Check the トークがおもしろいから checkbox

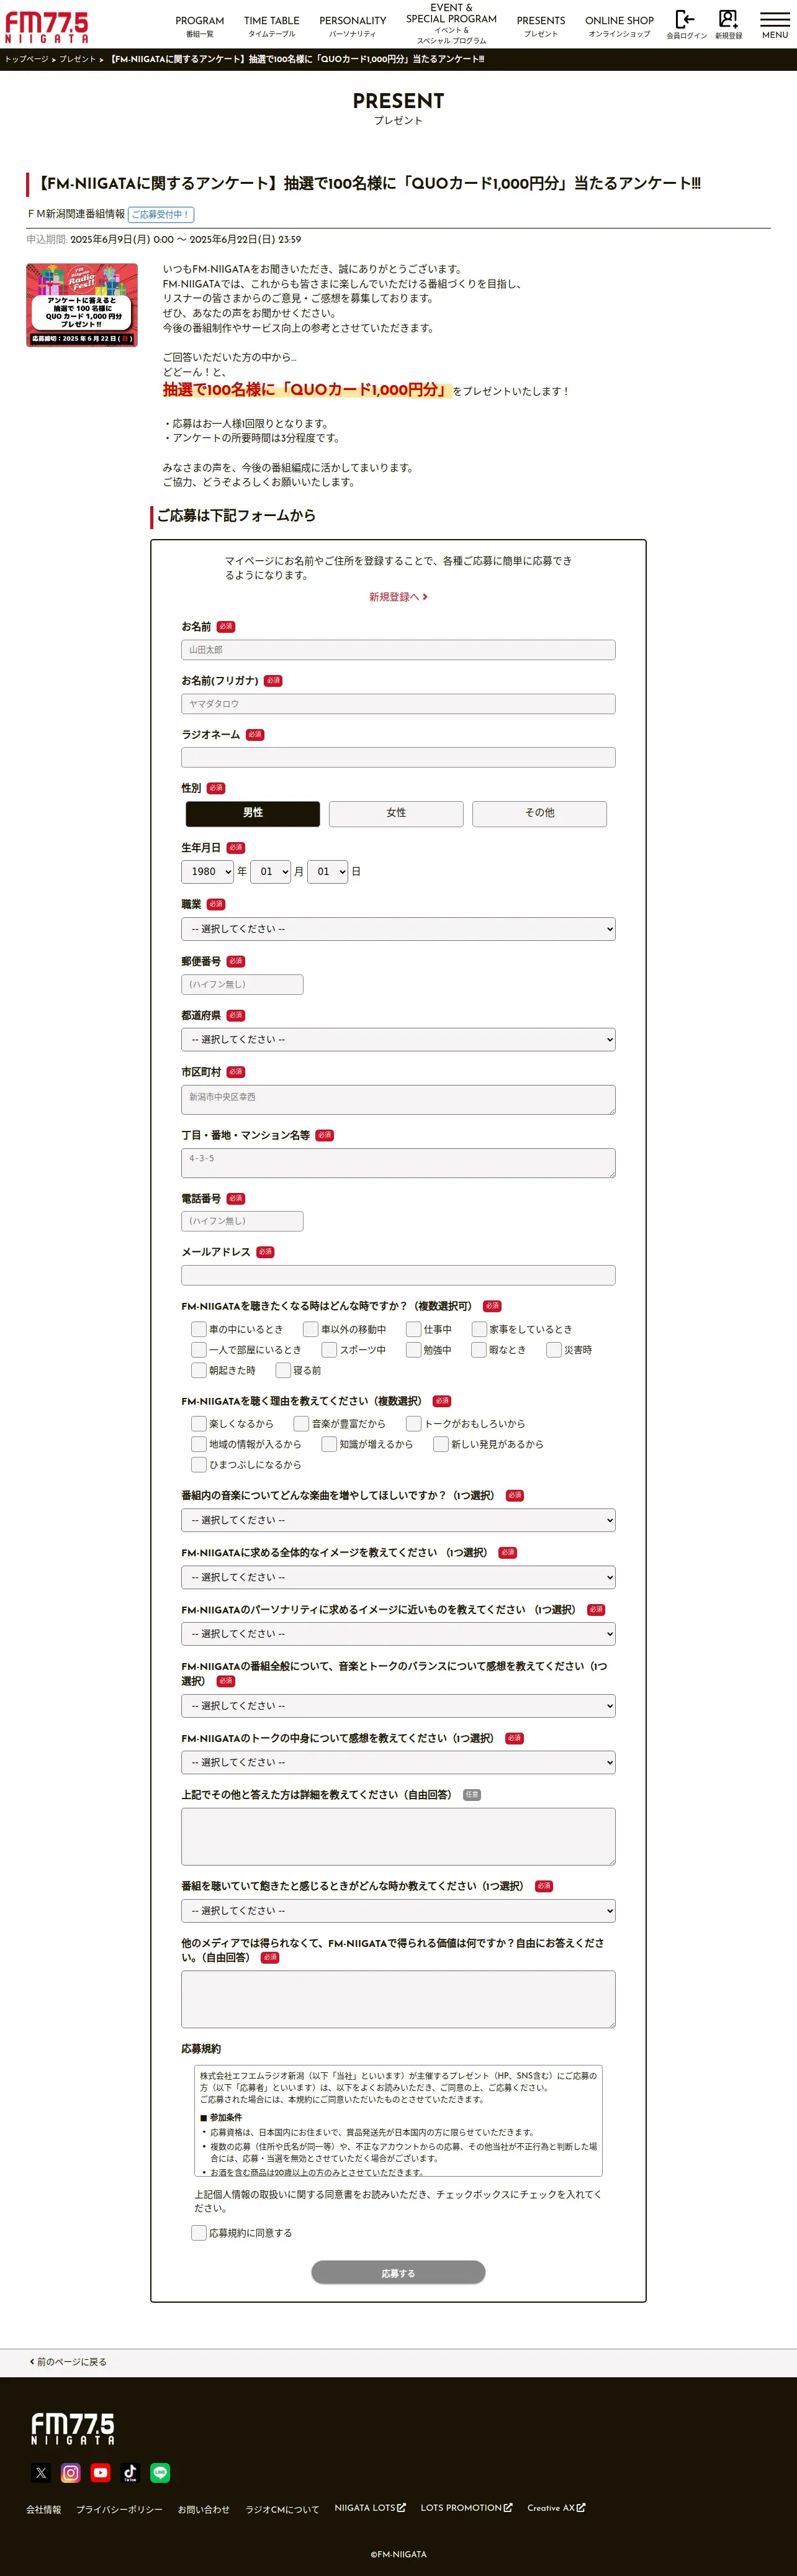(413, 1424)
